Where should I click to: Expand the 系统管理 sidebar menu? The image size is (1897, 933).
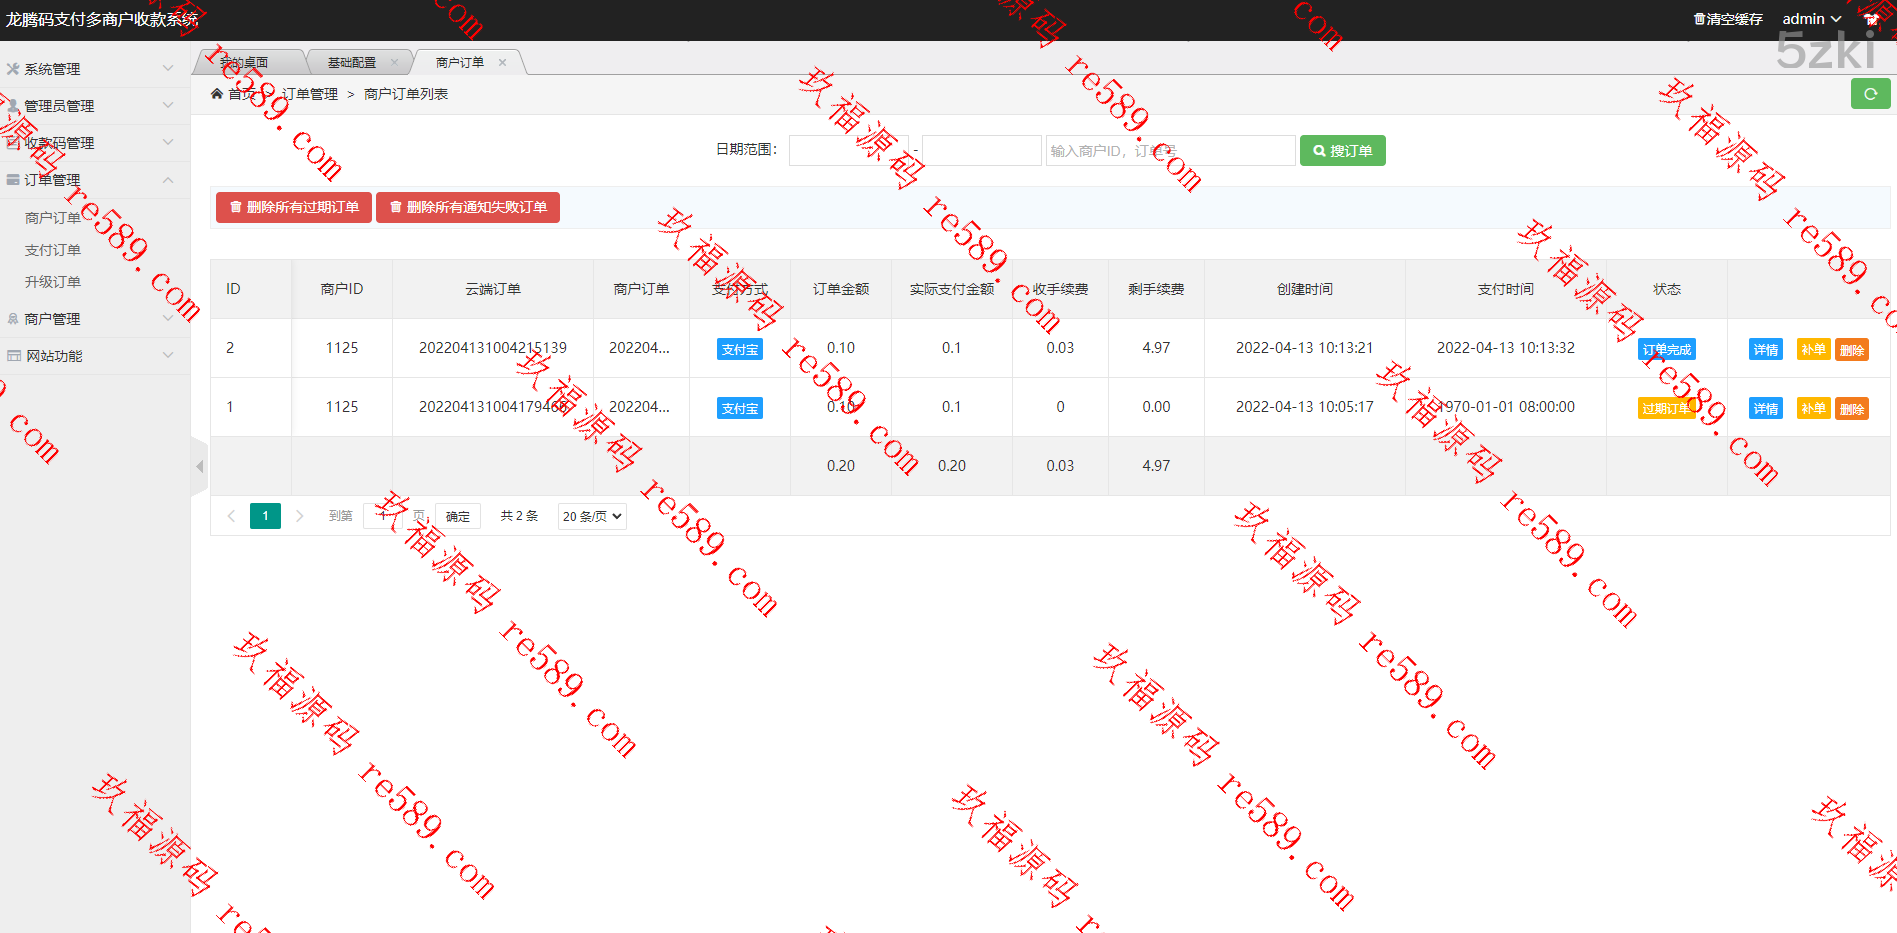coord(90,69)
